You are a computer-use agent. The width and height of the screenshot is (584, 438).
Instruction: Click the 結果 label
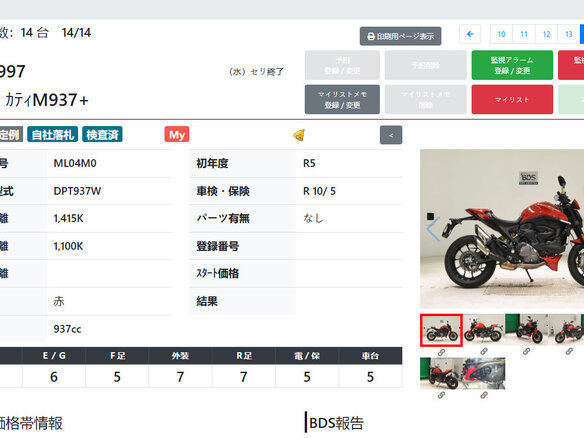[x=207, y=301]
